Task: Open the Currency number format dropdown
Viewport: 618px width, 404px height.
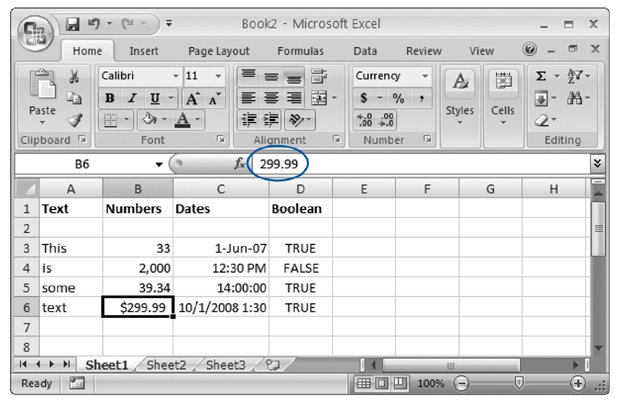Action: pos(425,76)
